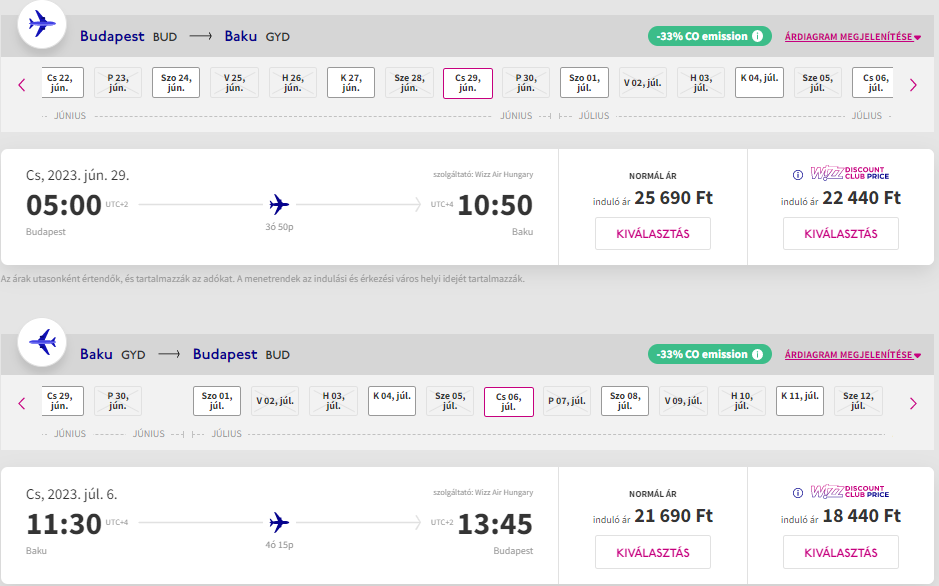The image size is (939, 586).
Task: Select outbound date K 27, jún.
Action: tap(351, 82)
